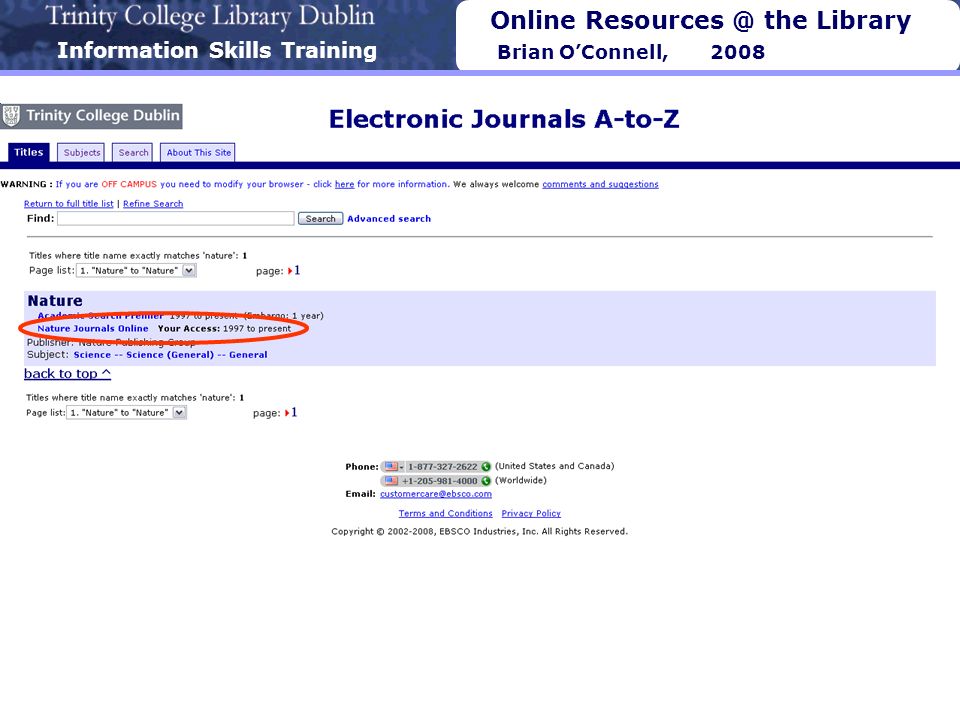Open Terms and Conditions
Viewport: 960px width, 720px height.
(x=446, y=514)
